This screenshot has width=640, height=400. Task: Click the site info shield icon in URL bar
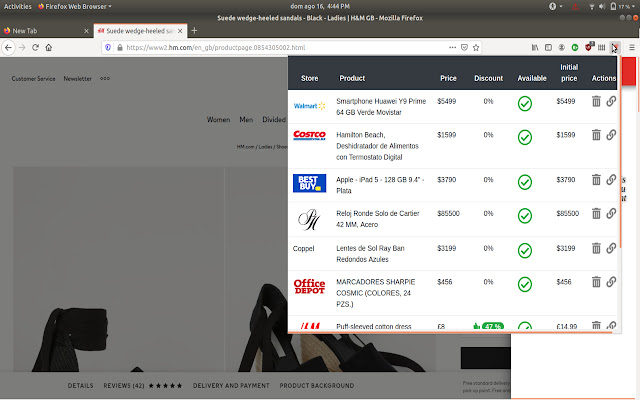click(108, 47)
